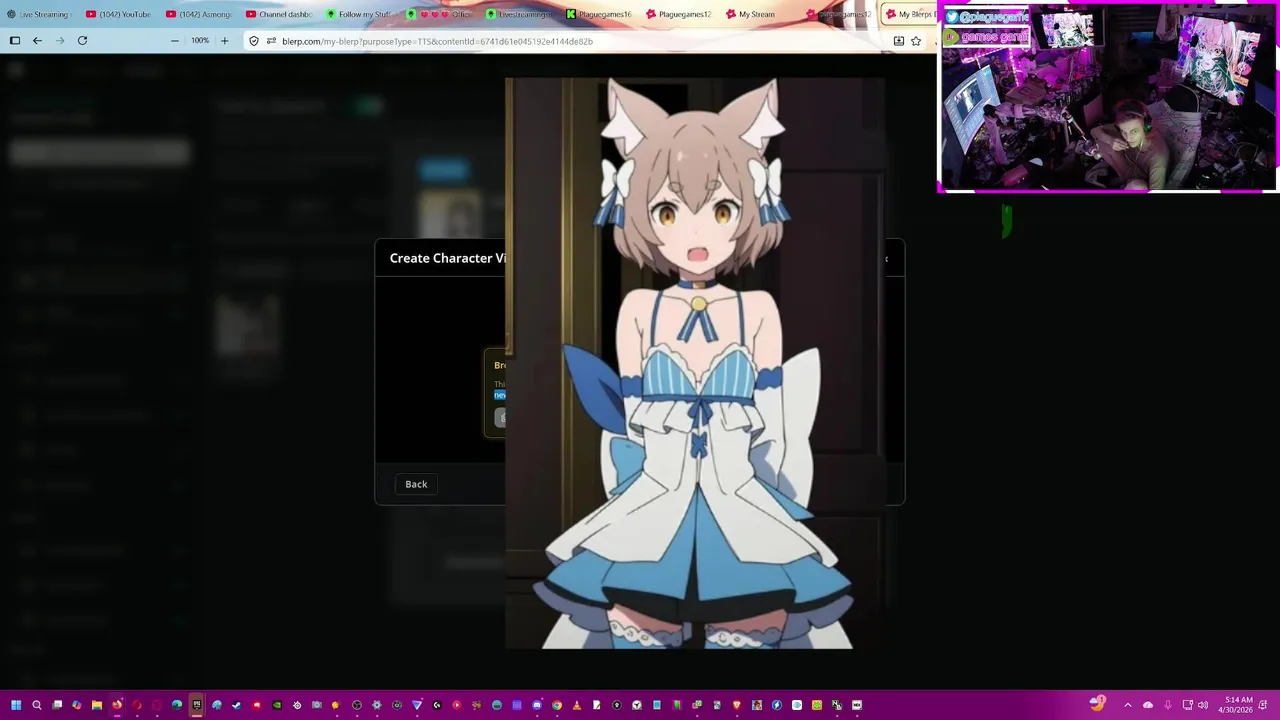Open NVIDIA app from the taskbar
This screenshot has height=720, width=1280.
[277, 705]
